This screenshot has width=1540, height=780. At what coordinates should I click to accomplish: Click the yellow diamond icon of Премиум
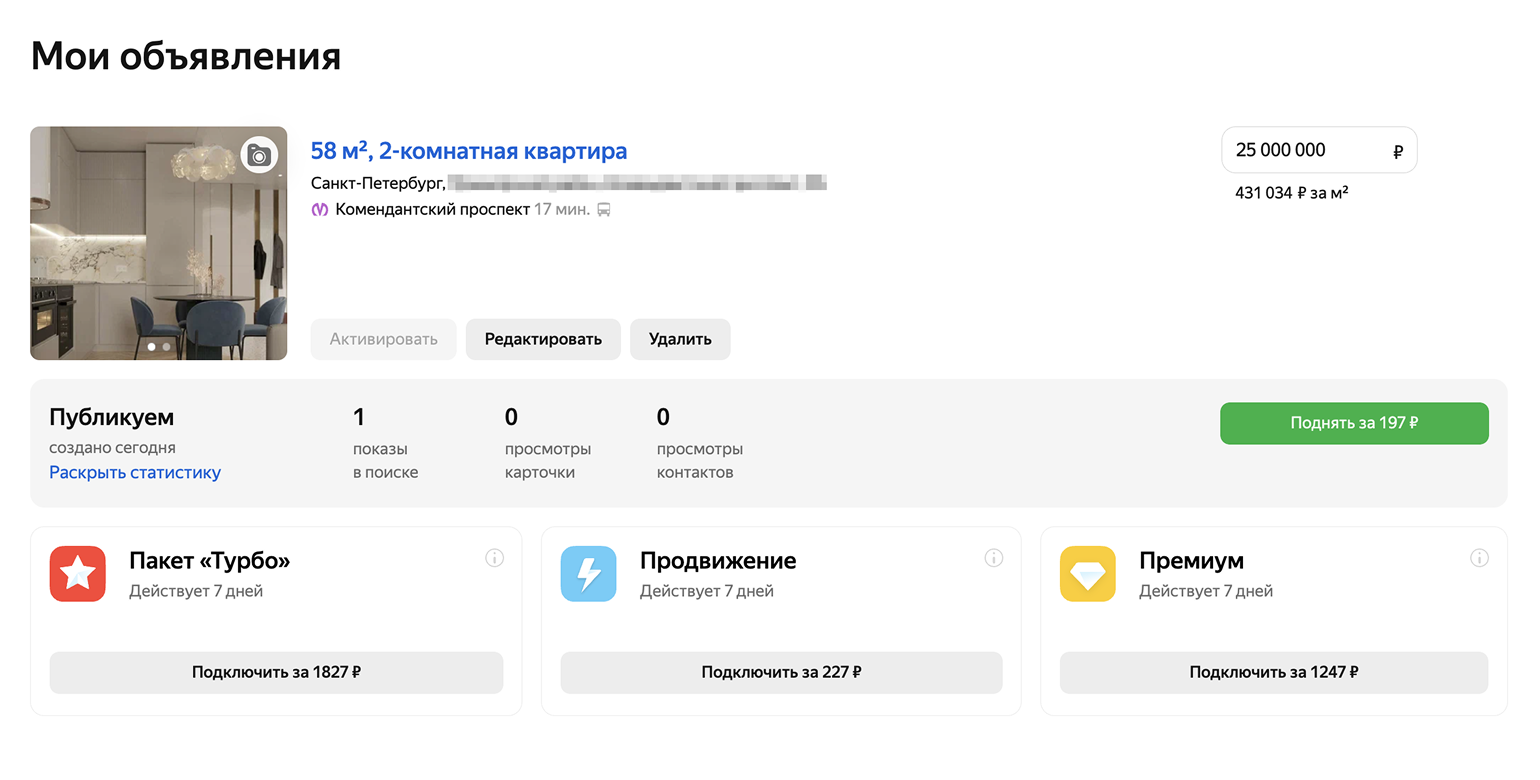(1087, 574)
